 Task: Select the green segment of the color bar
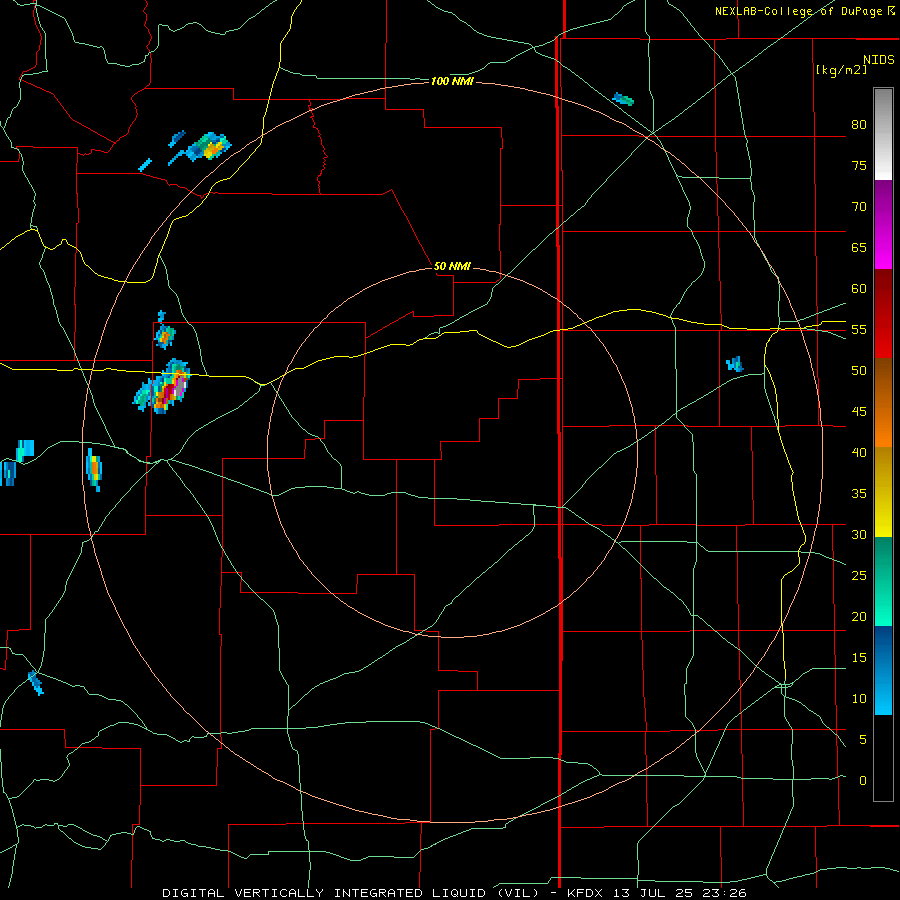(x=883, y=581)
